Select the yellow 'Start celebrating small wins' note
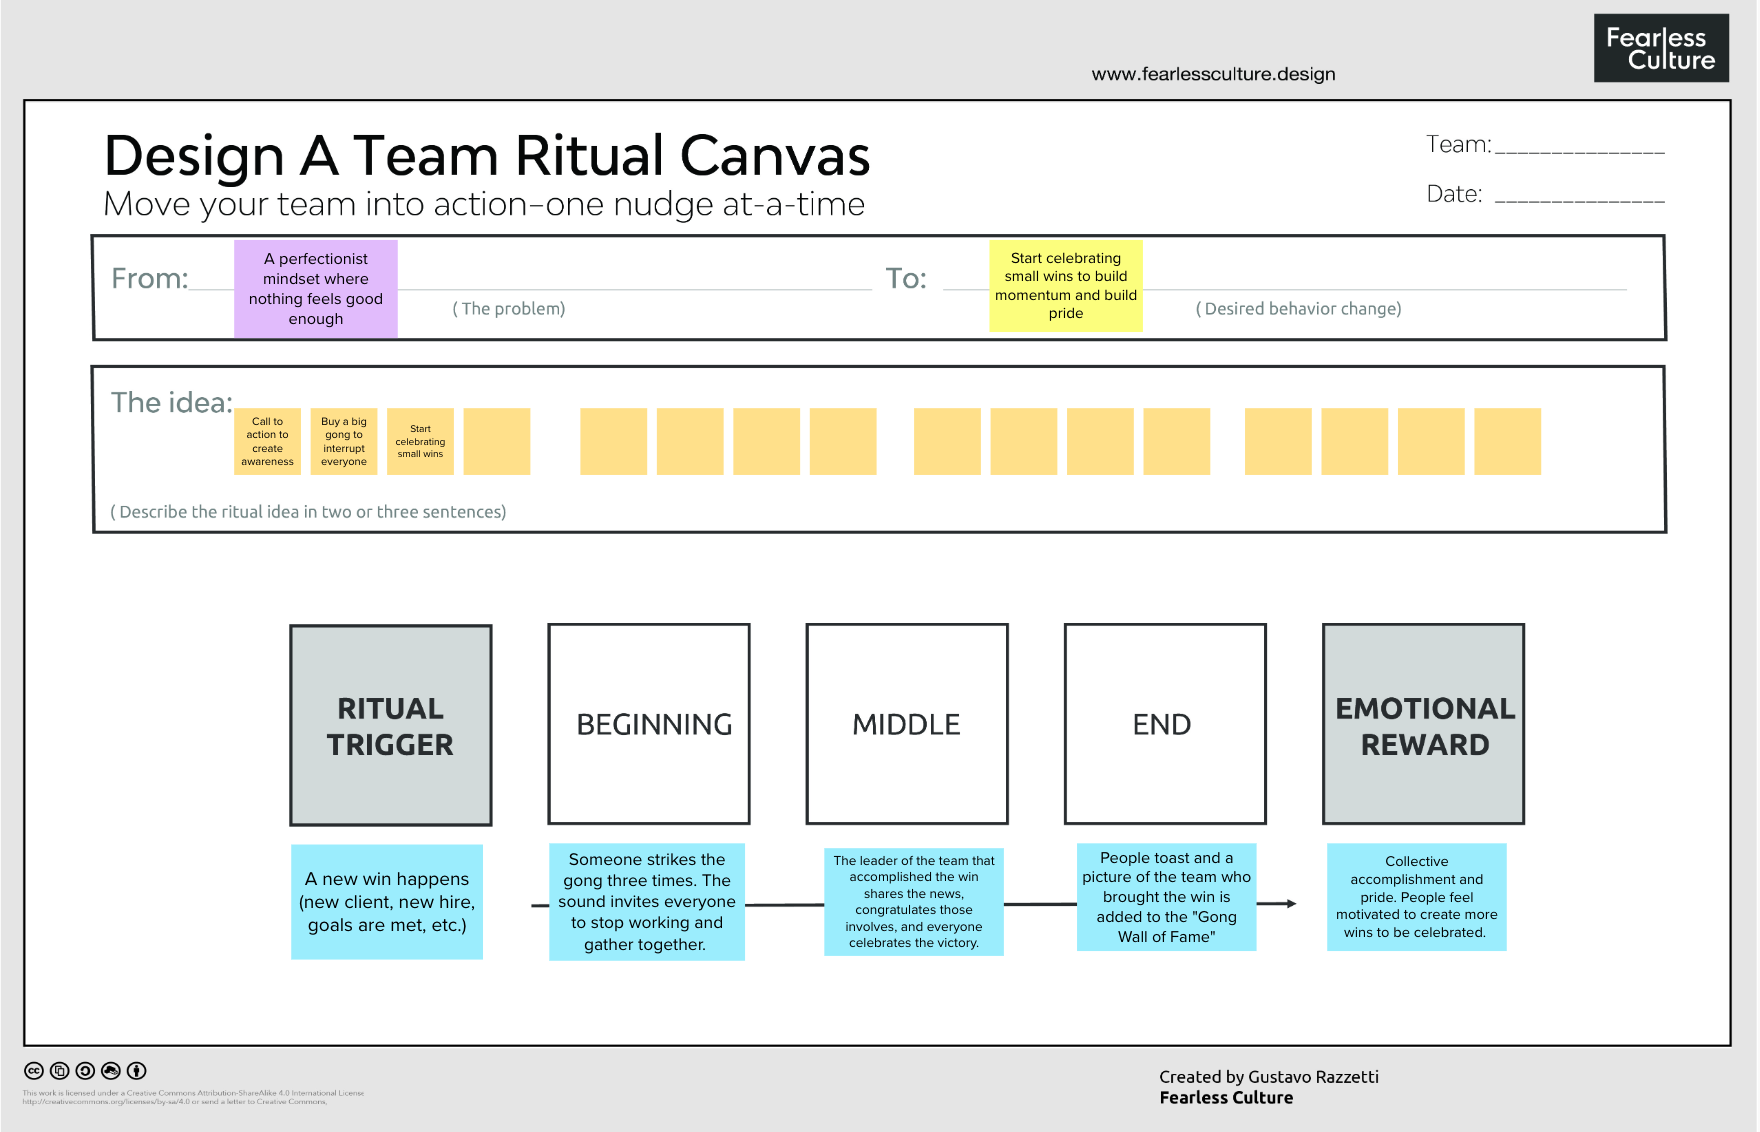Viewport: 1760px width, 1132px height. 1066,286
